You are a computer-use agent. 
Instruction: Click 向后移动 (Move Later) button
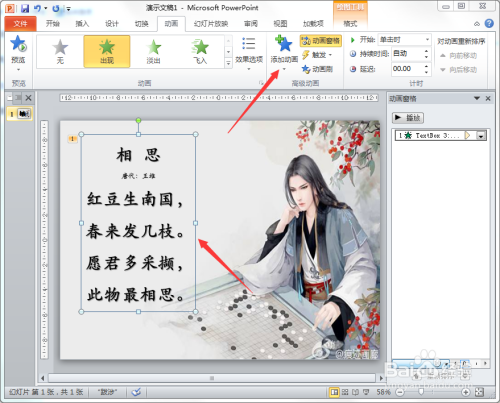458,70
